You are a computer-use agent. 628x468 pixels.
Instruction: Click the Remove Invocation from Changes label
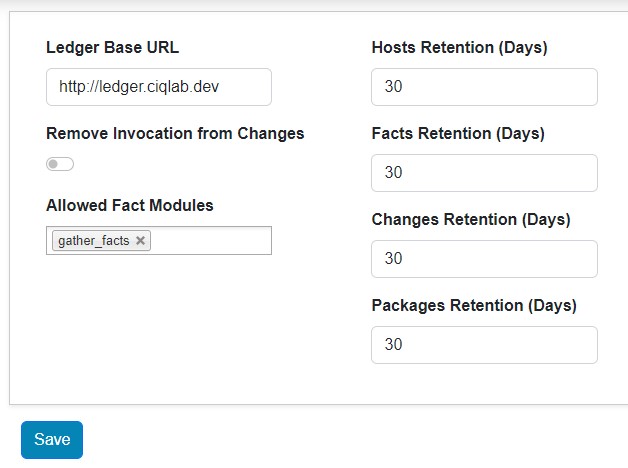[x=175, y=133]
